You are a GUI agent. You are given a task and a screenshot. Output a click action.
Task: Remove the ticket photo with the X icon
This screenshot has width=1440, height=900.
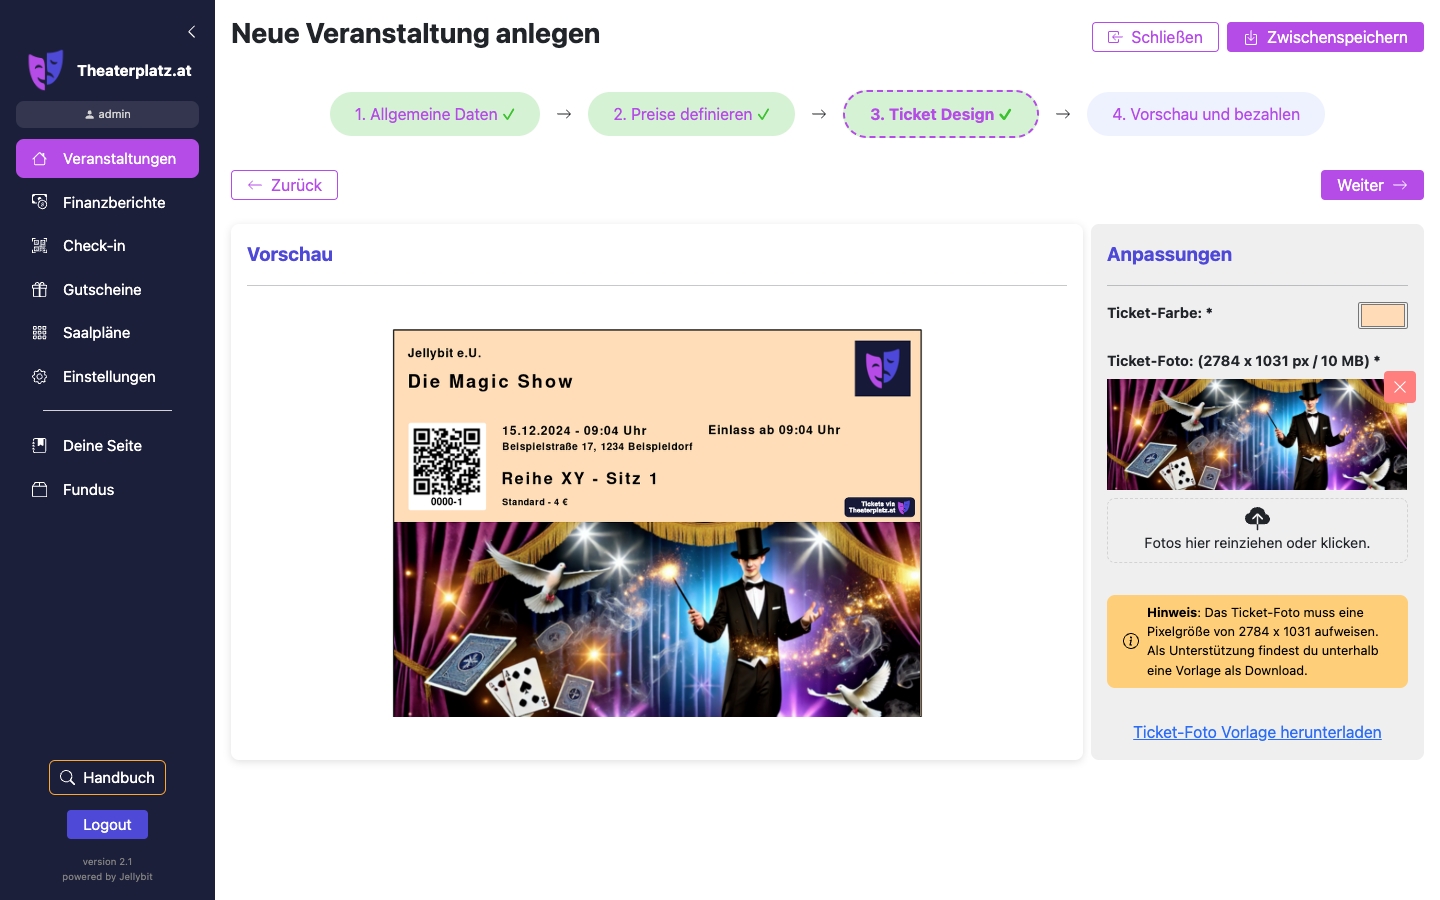1399,387
